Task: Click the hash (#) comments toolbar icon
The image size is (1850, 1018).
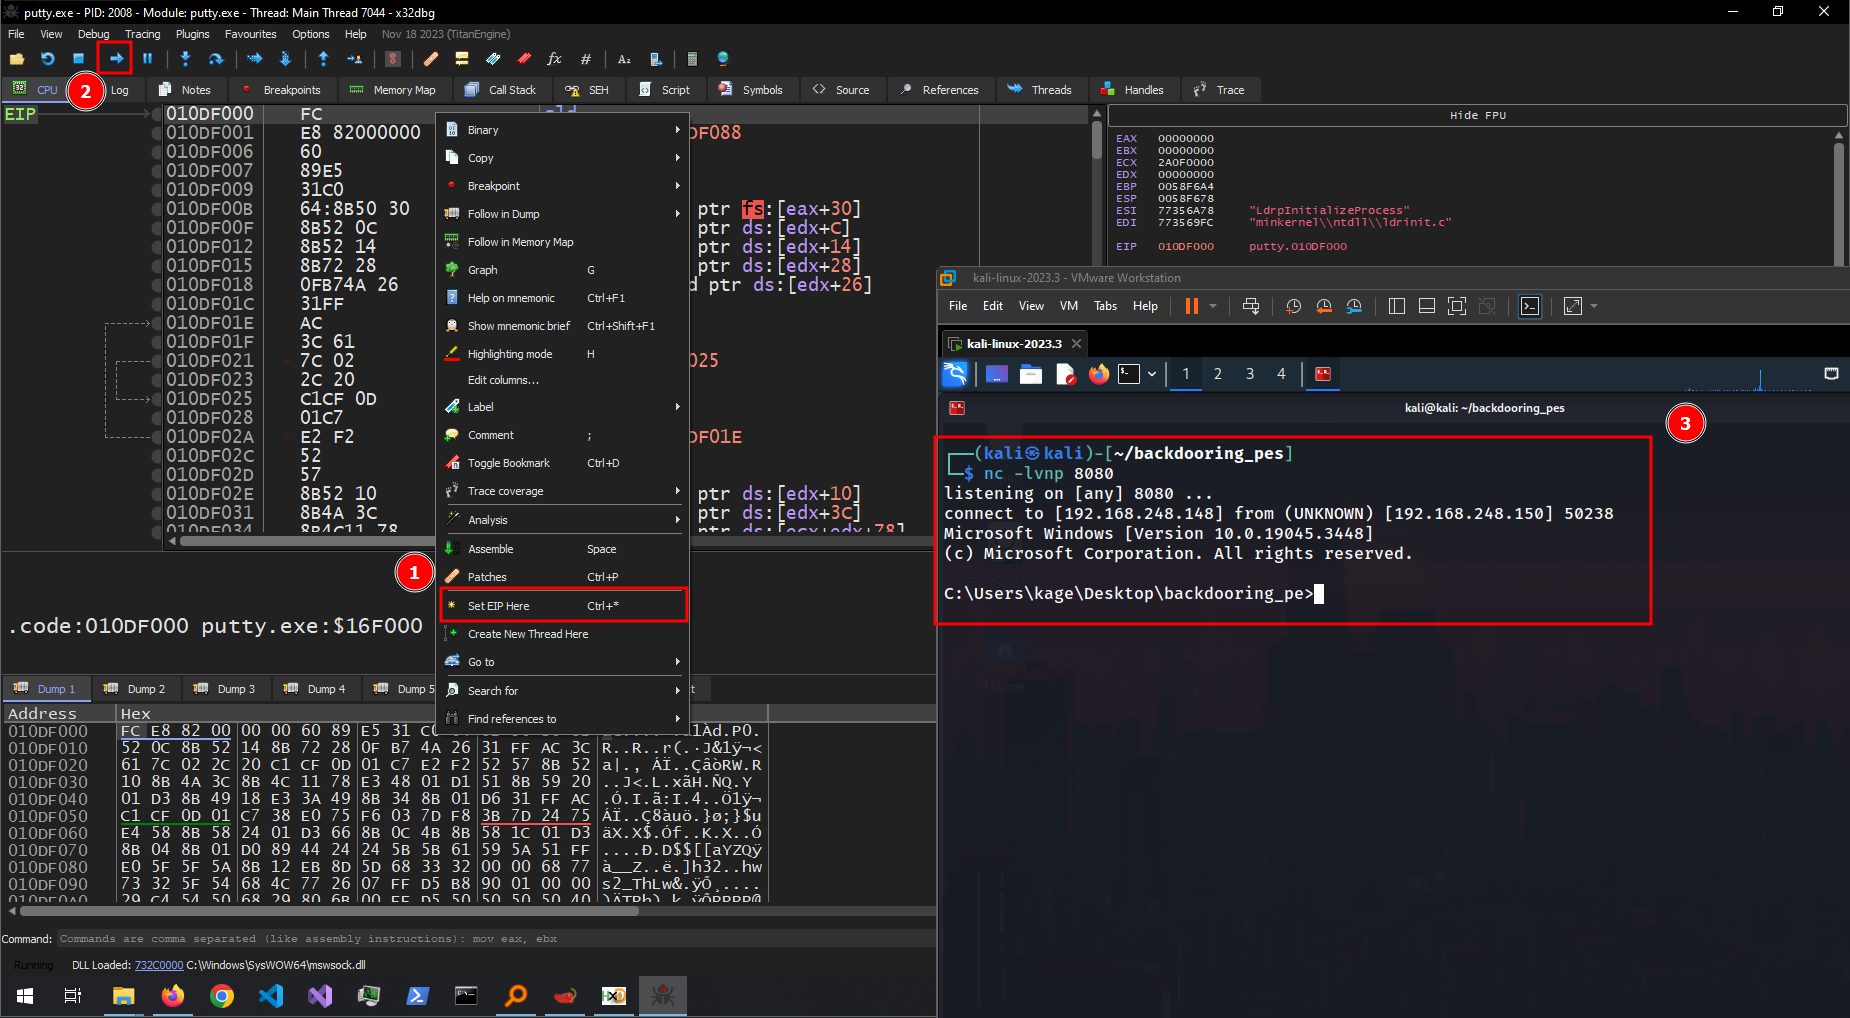Action: click(586, 59)
